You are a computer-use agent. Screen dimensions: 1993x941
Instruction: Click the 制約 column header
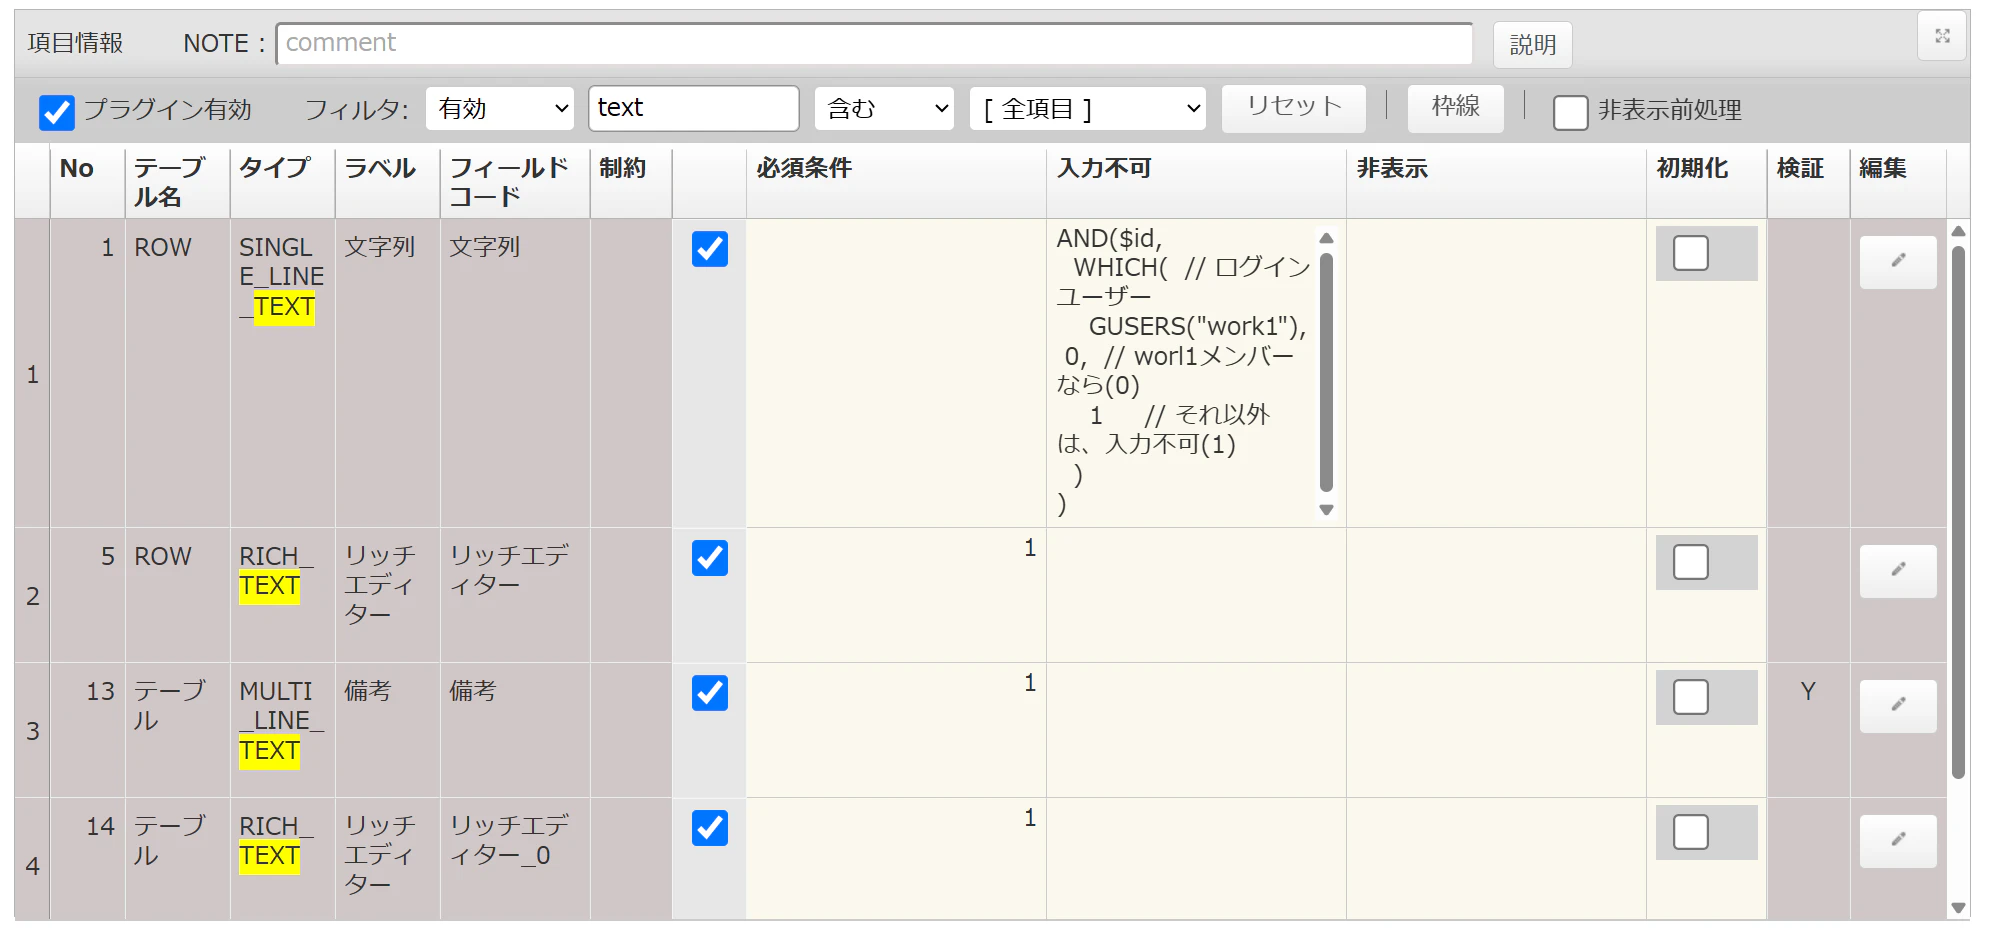tap(631, 181)
